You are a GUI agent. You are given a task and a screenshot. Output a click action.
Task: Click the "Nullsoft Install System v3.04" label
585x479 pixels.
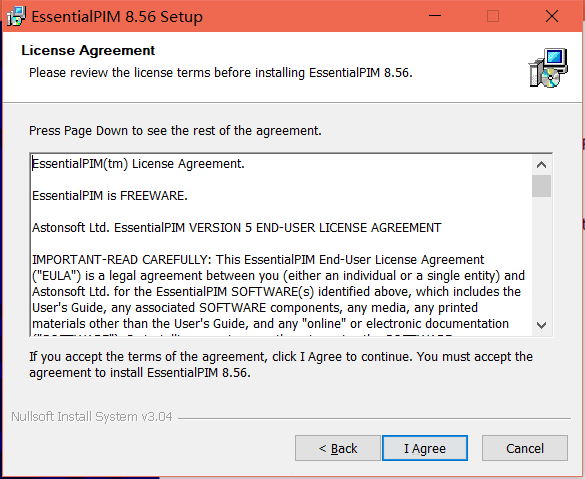coord(92,416)
